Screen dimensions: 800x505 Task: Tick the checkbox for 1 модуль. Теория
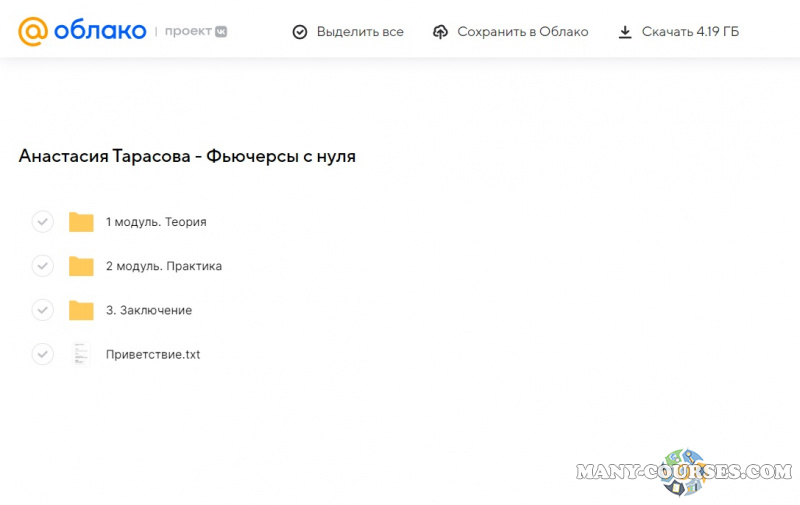42,222
